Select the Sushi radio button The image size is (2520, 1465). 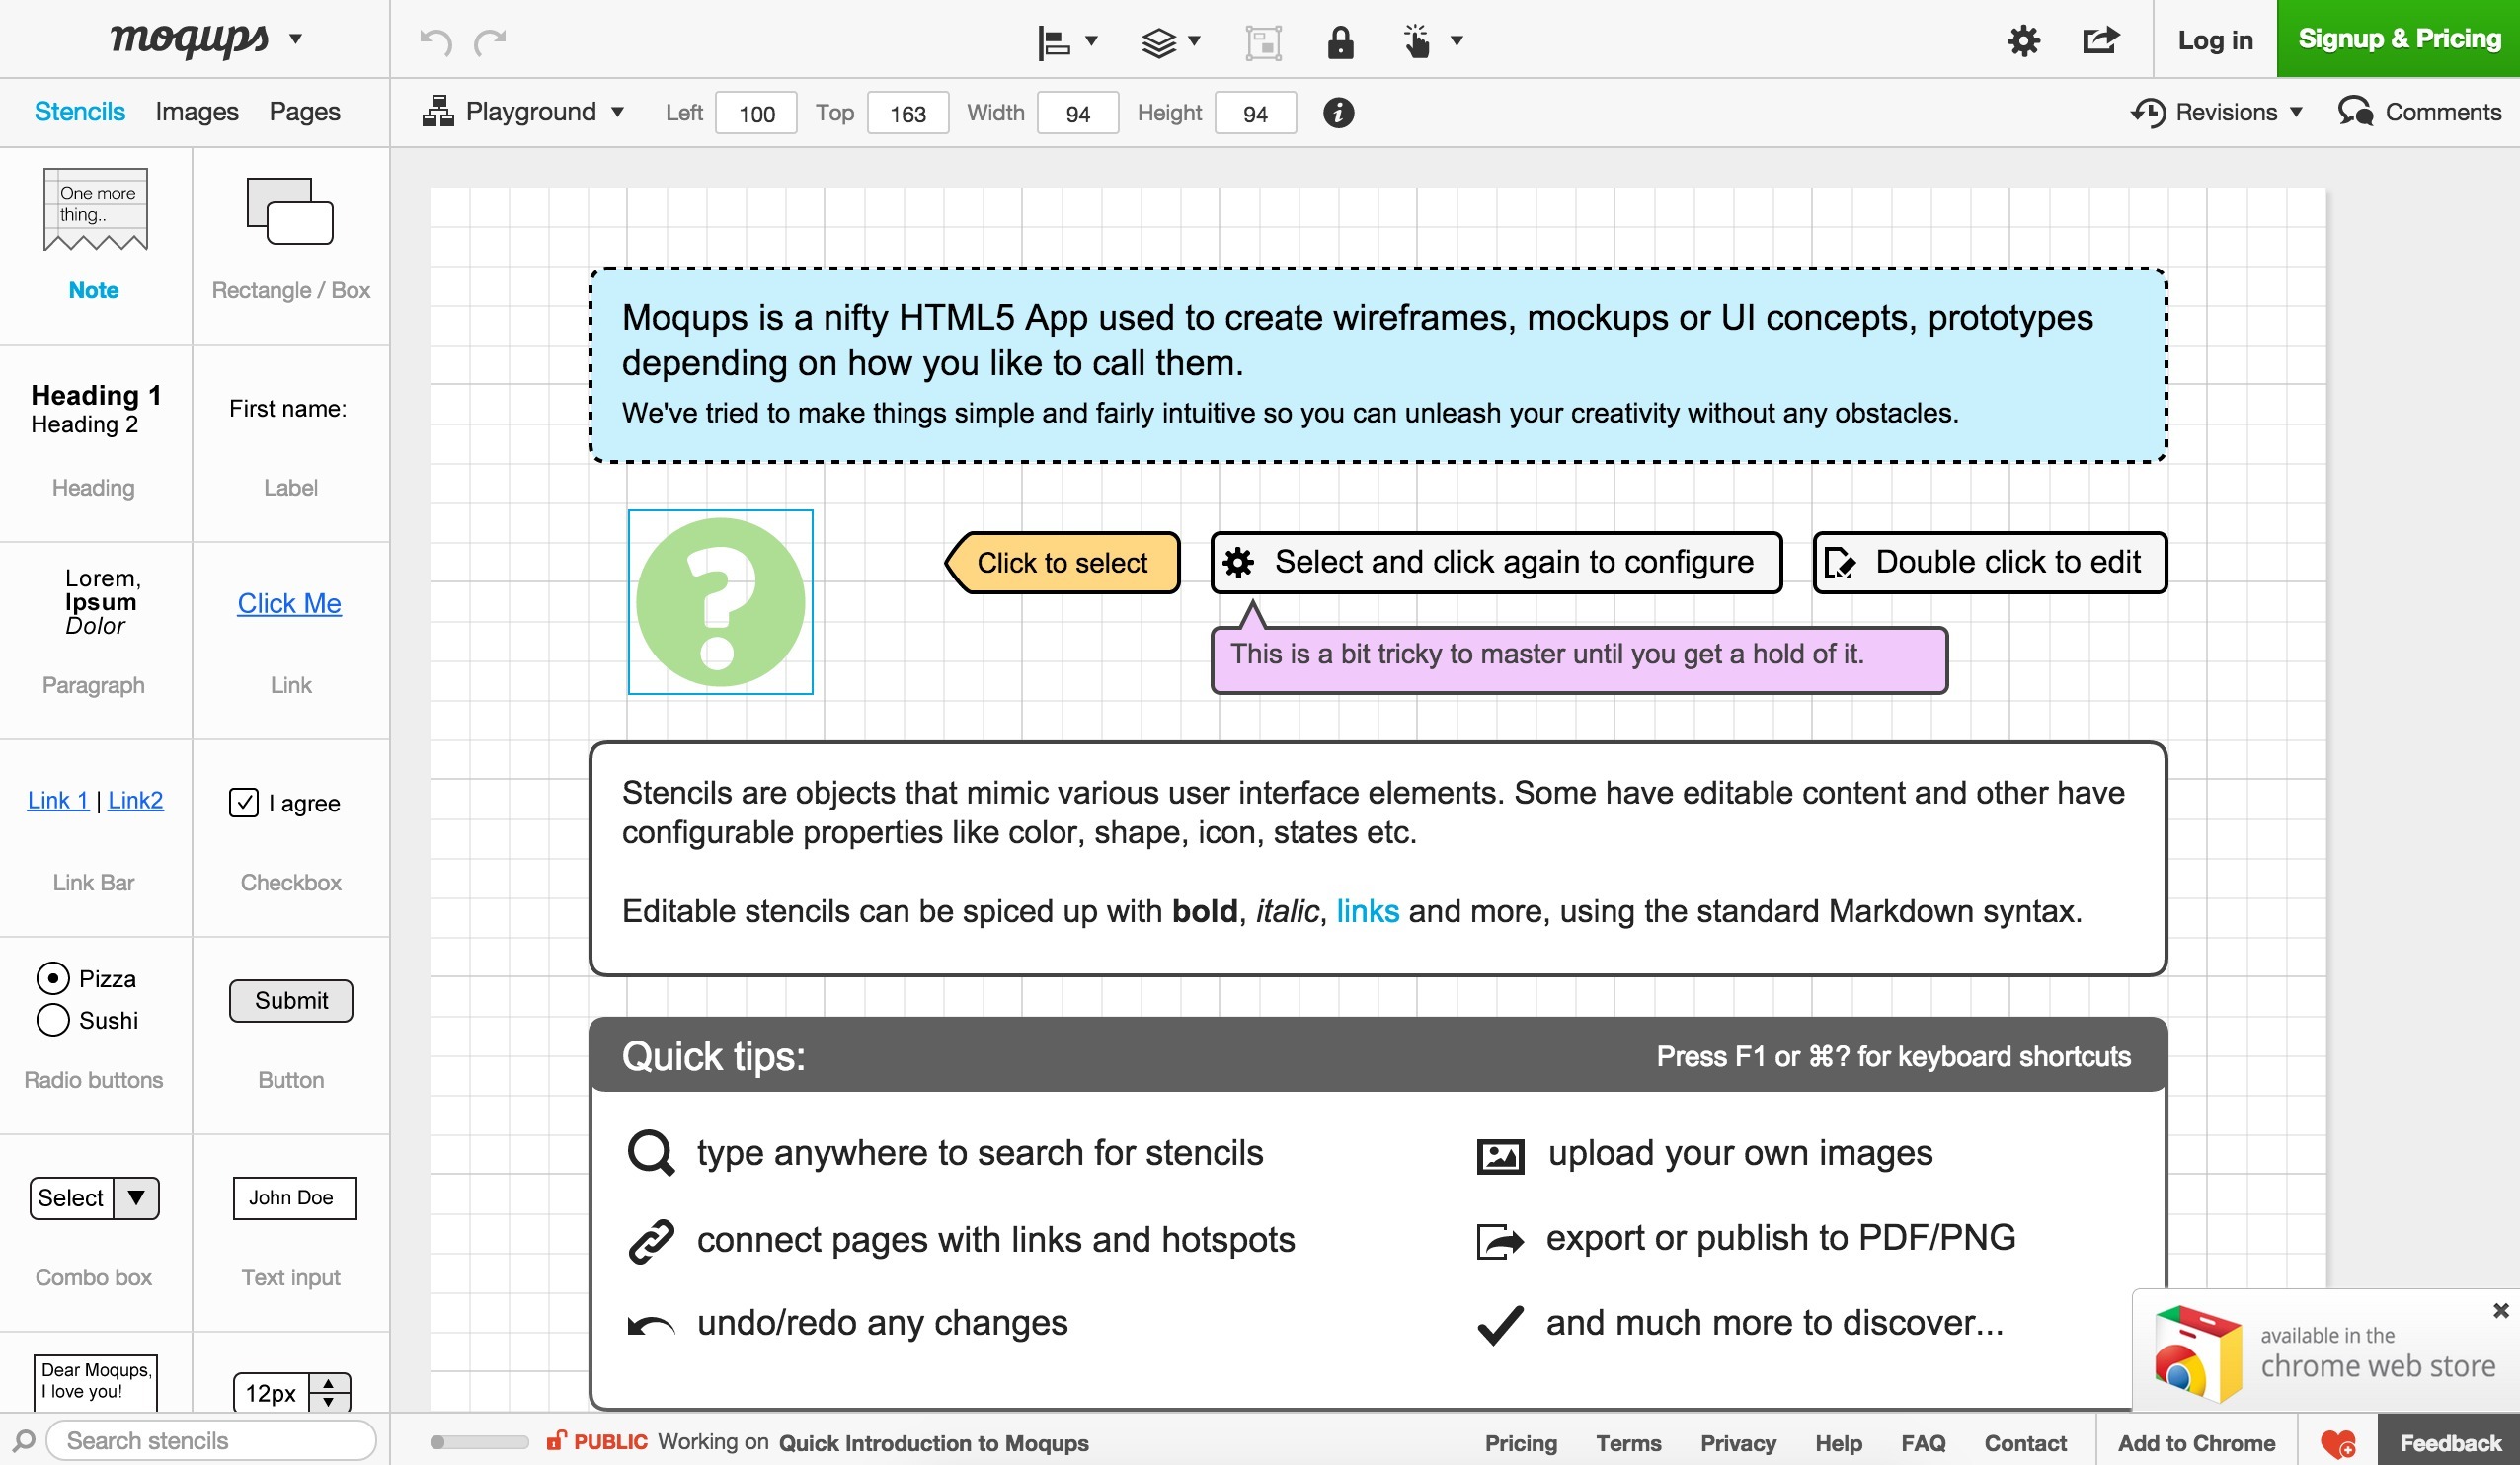(53, 1020)
